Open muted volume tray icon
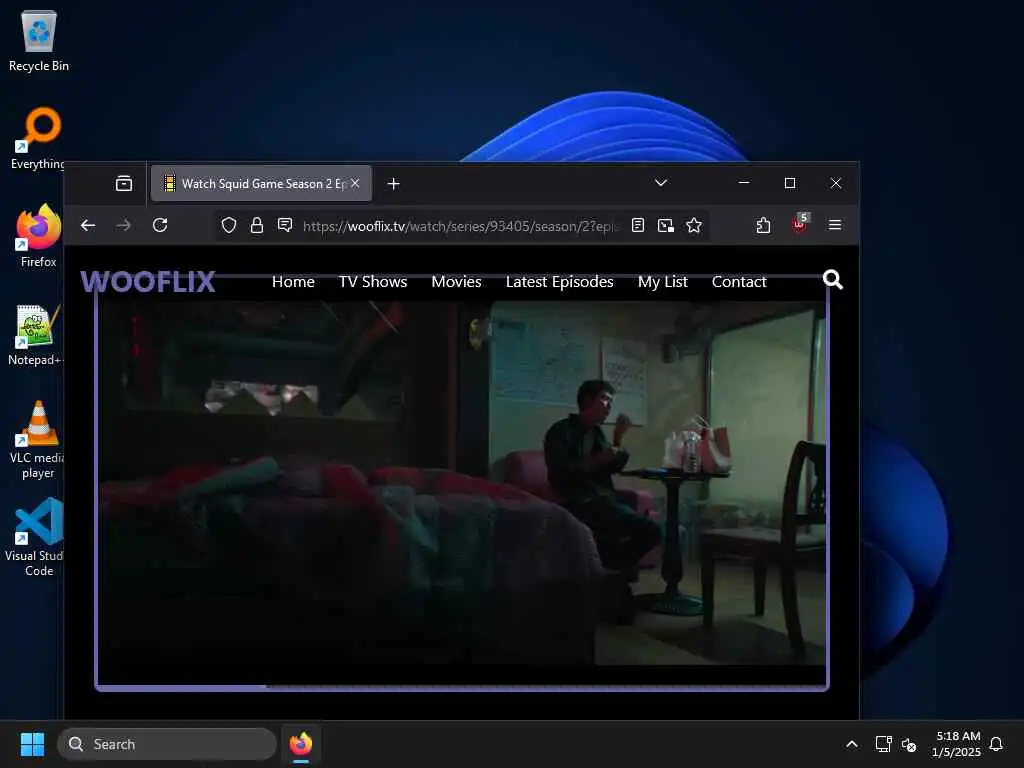The width and height of the screenshot is (1024, 768). click(x=908, y=744)
